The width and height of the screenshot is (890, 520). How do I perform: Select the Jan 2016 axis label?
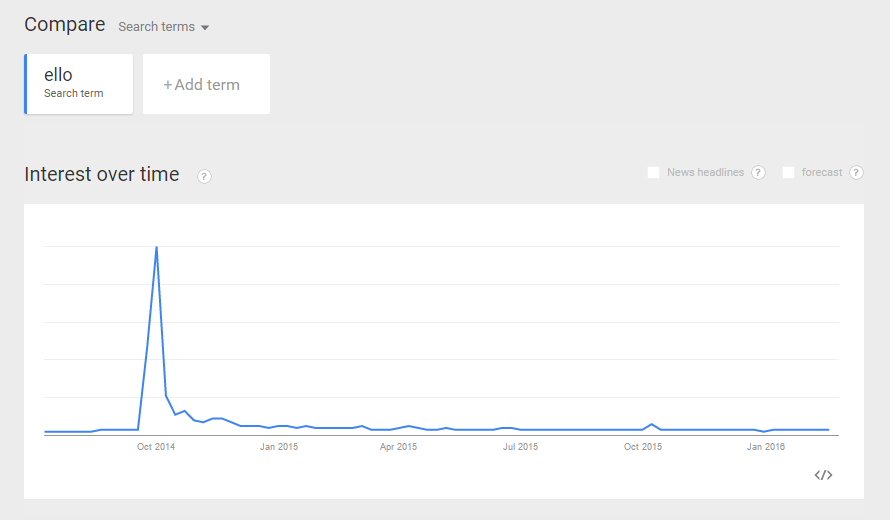click(x=766, y=447)
